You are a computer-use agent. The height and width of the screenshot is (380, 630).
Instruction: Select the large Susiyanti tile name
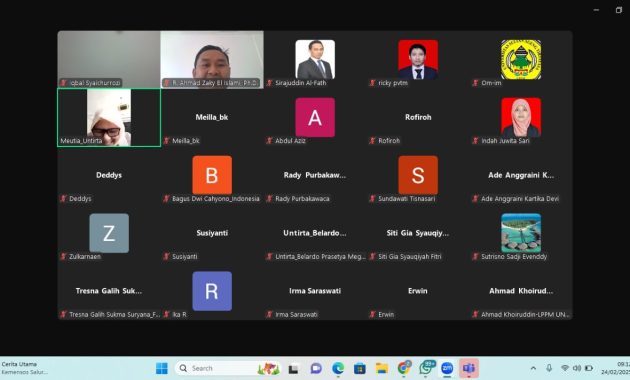(212, 233)
